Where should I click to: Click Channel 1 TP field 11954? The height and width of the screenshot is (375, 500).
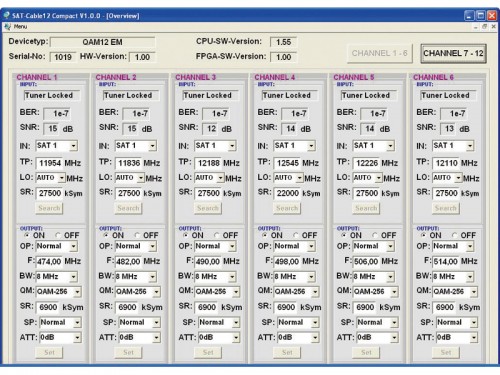49,163
